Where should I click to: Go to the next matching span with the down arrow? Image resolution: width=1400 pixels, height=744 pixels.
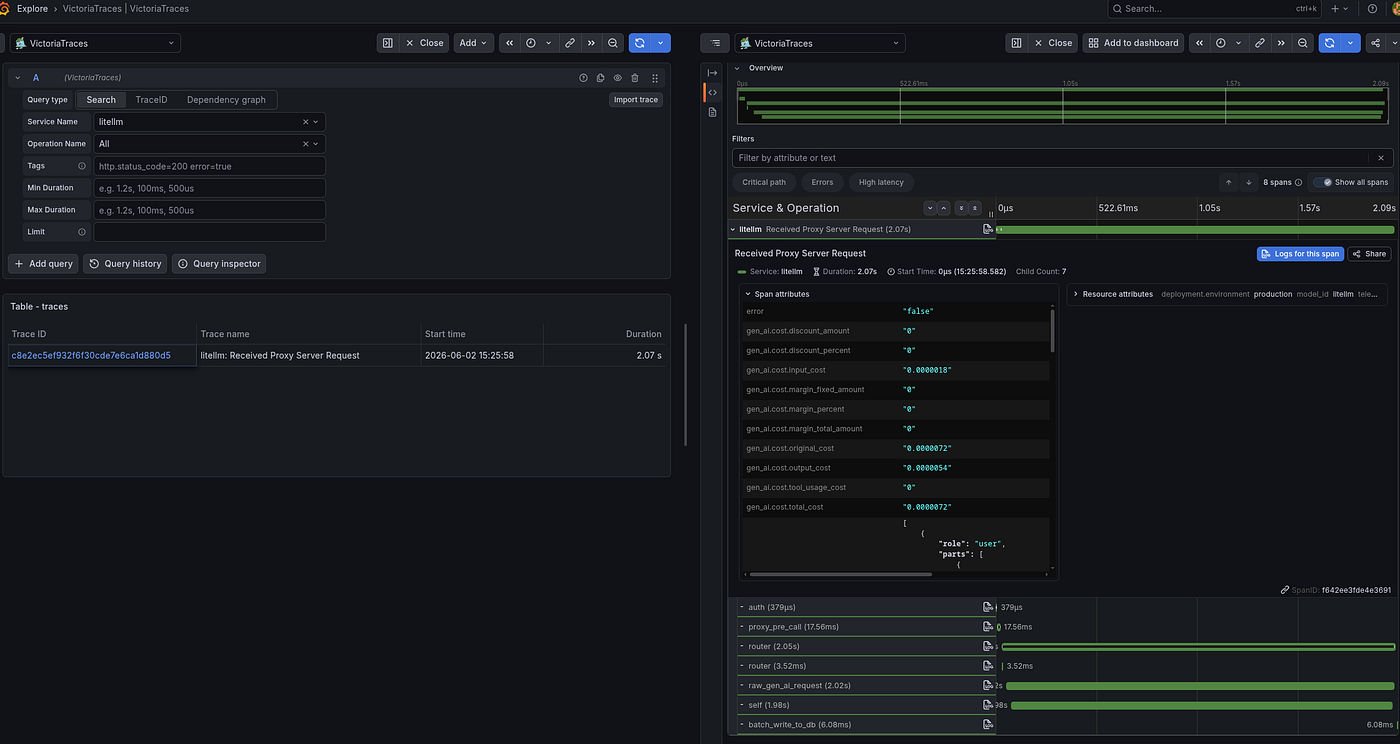click(x=1248, y=182)
